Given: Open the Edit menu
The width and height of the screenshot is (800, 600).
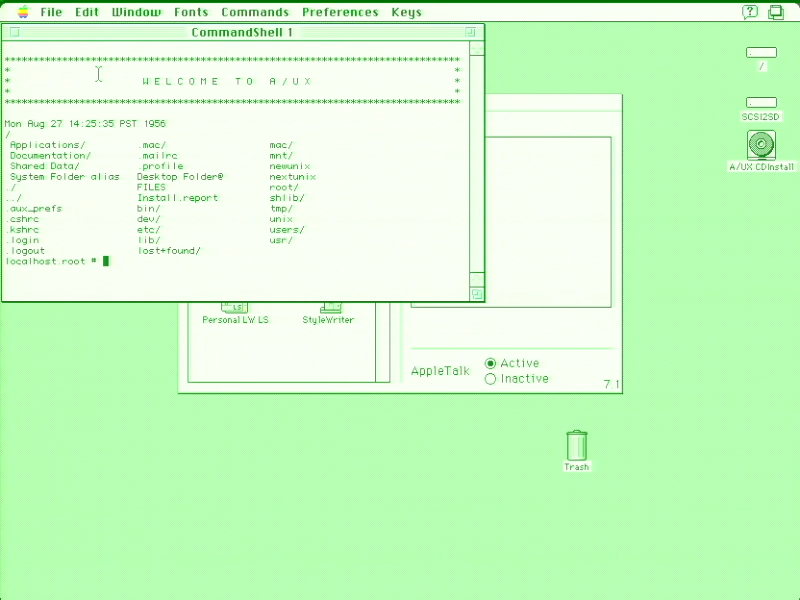Looking at the screenshot, I should coord(87,12).
